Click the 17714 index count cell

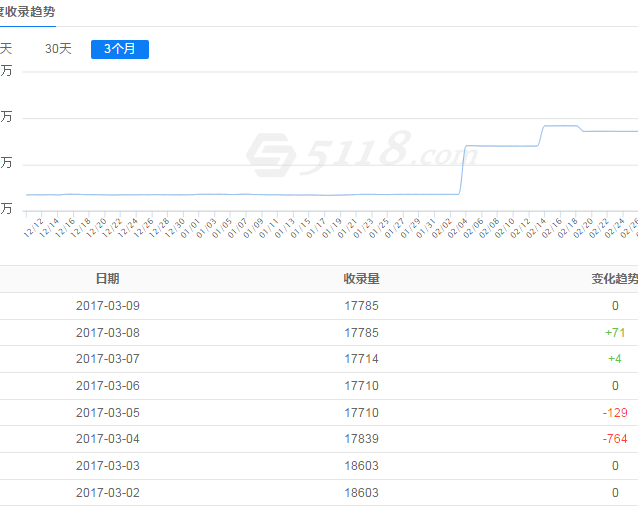[x=361, y=359]
